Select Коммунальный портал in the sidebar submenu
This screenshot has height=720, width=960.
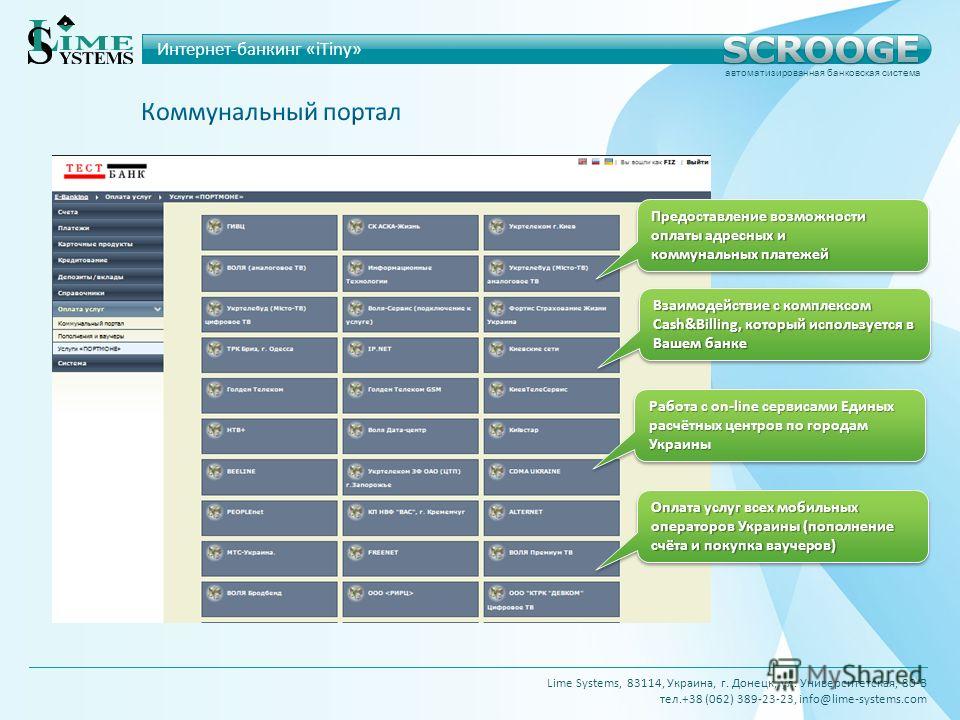click(x=108, y=323)
